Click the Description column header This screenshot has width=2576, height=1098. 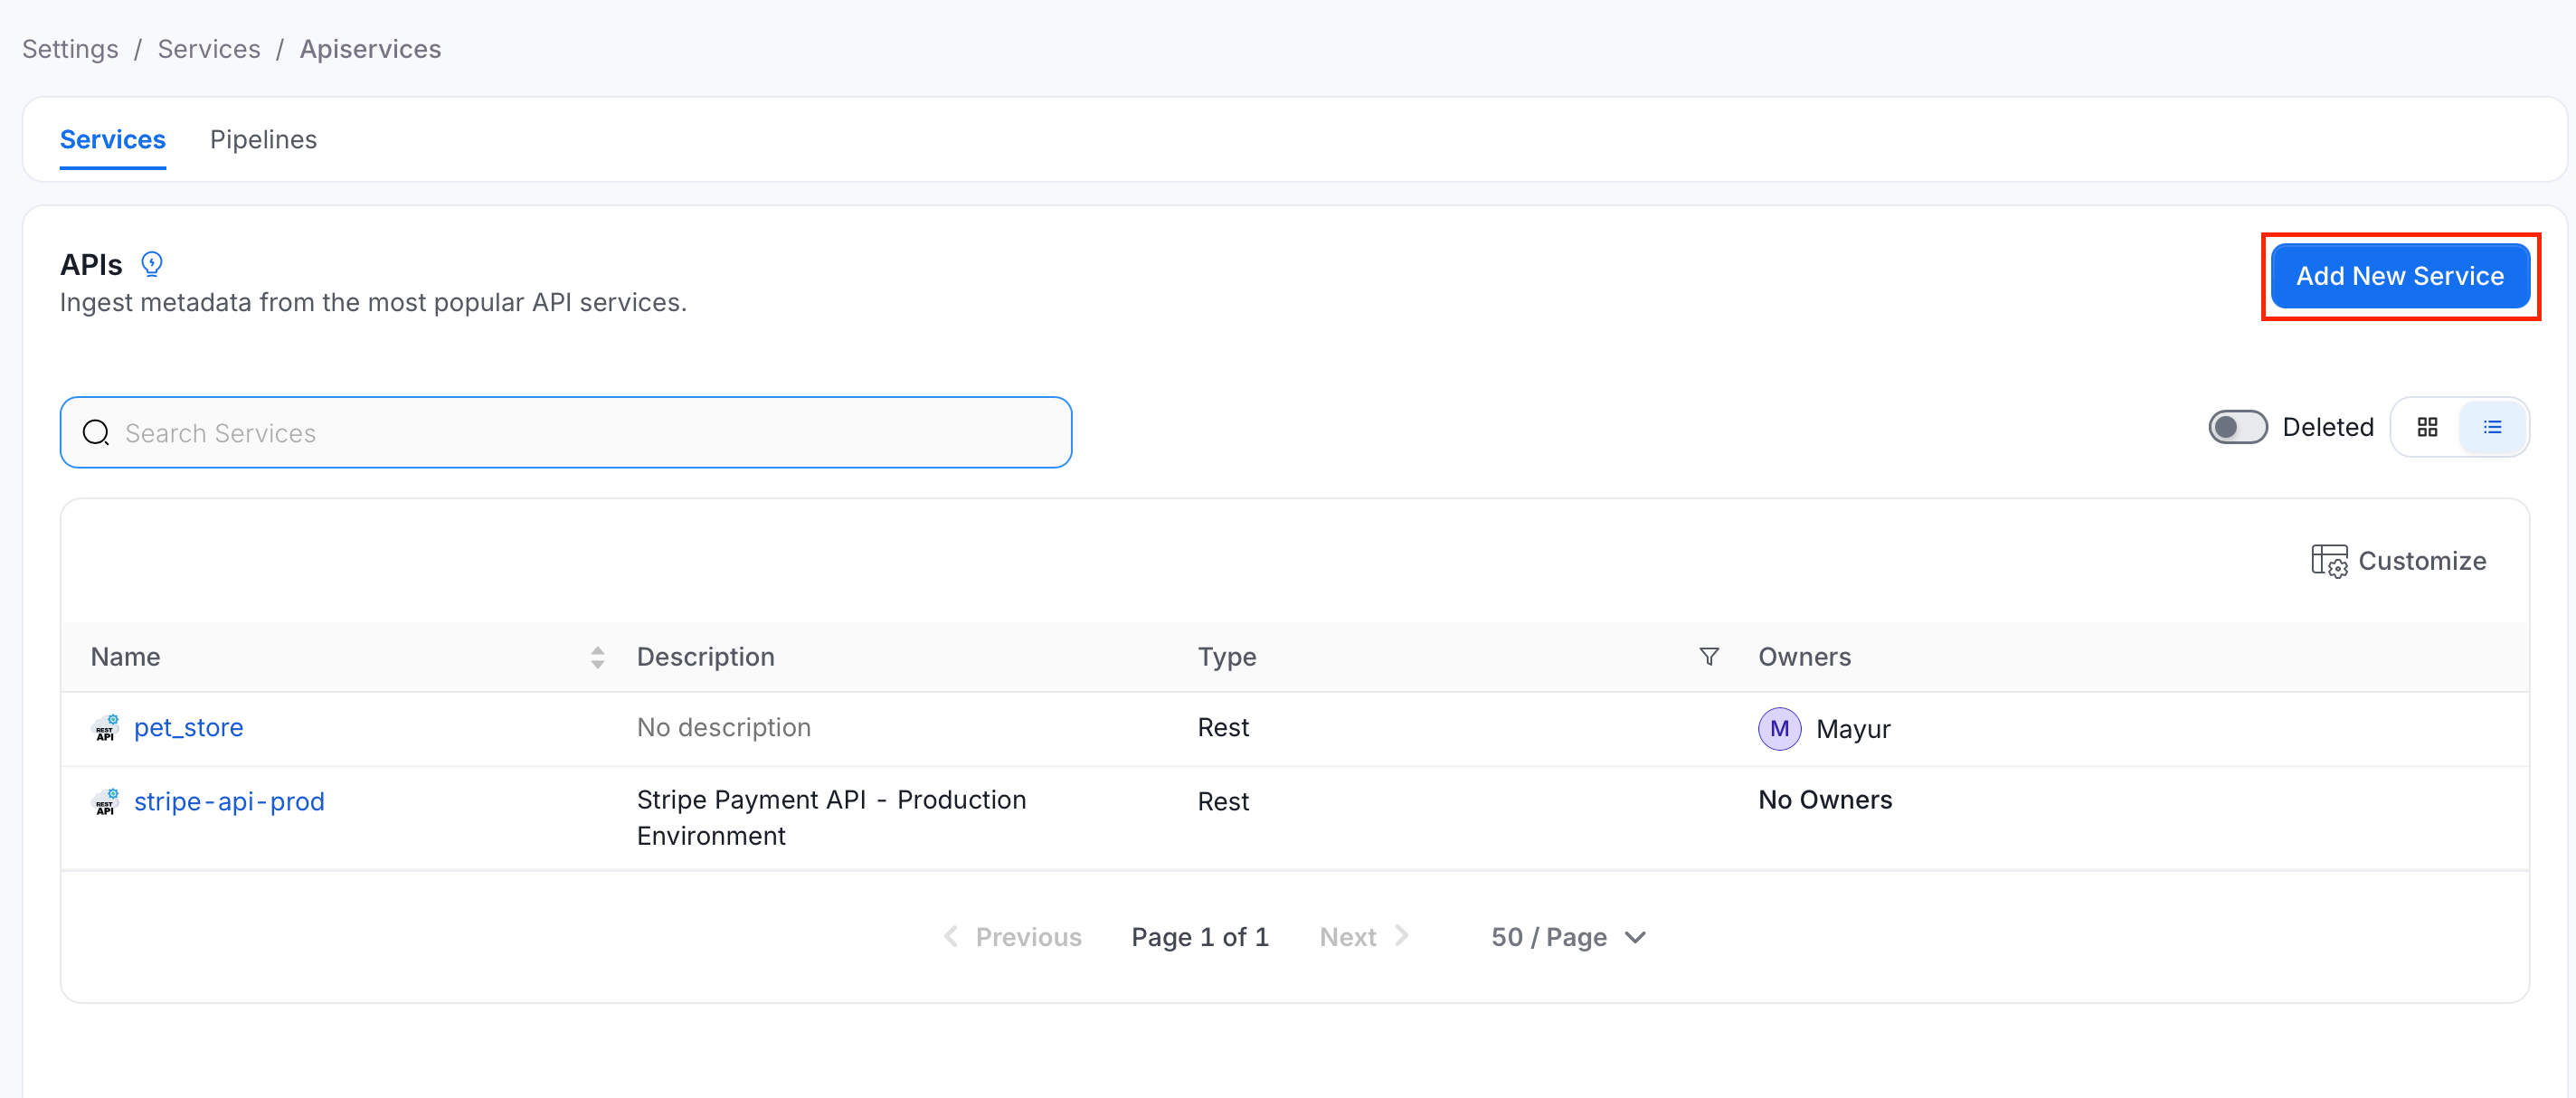coord(705,657)
